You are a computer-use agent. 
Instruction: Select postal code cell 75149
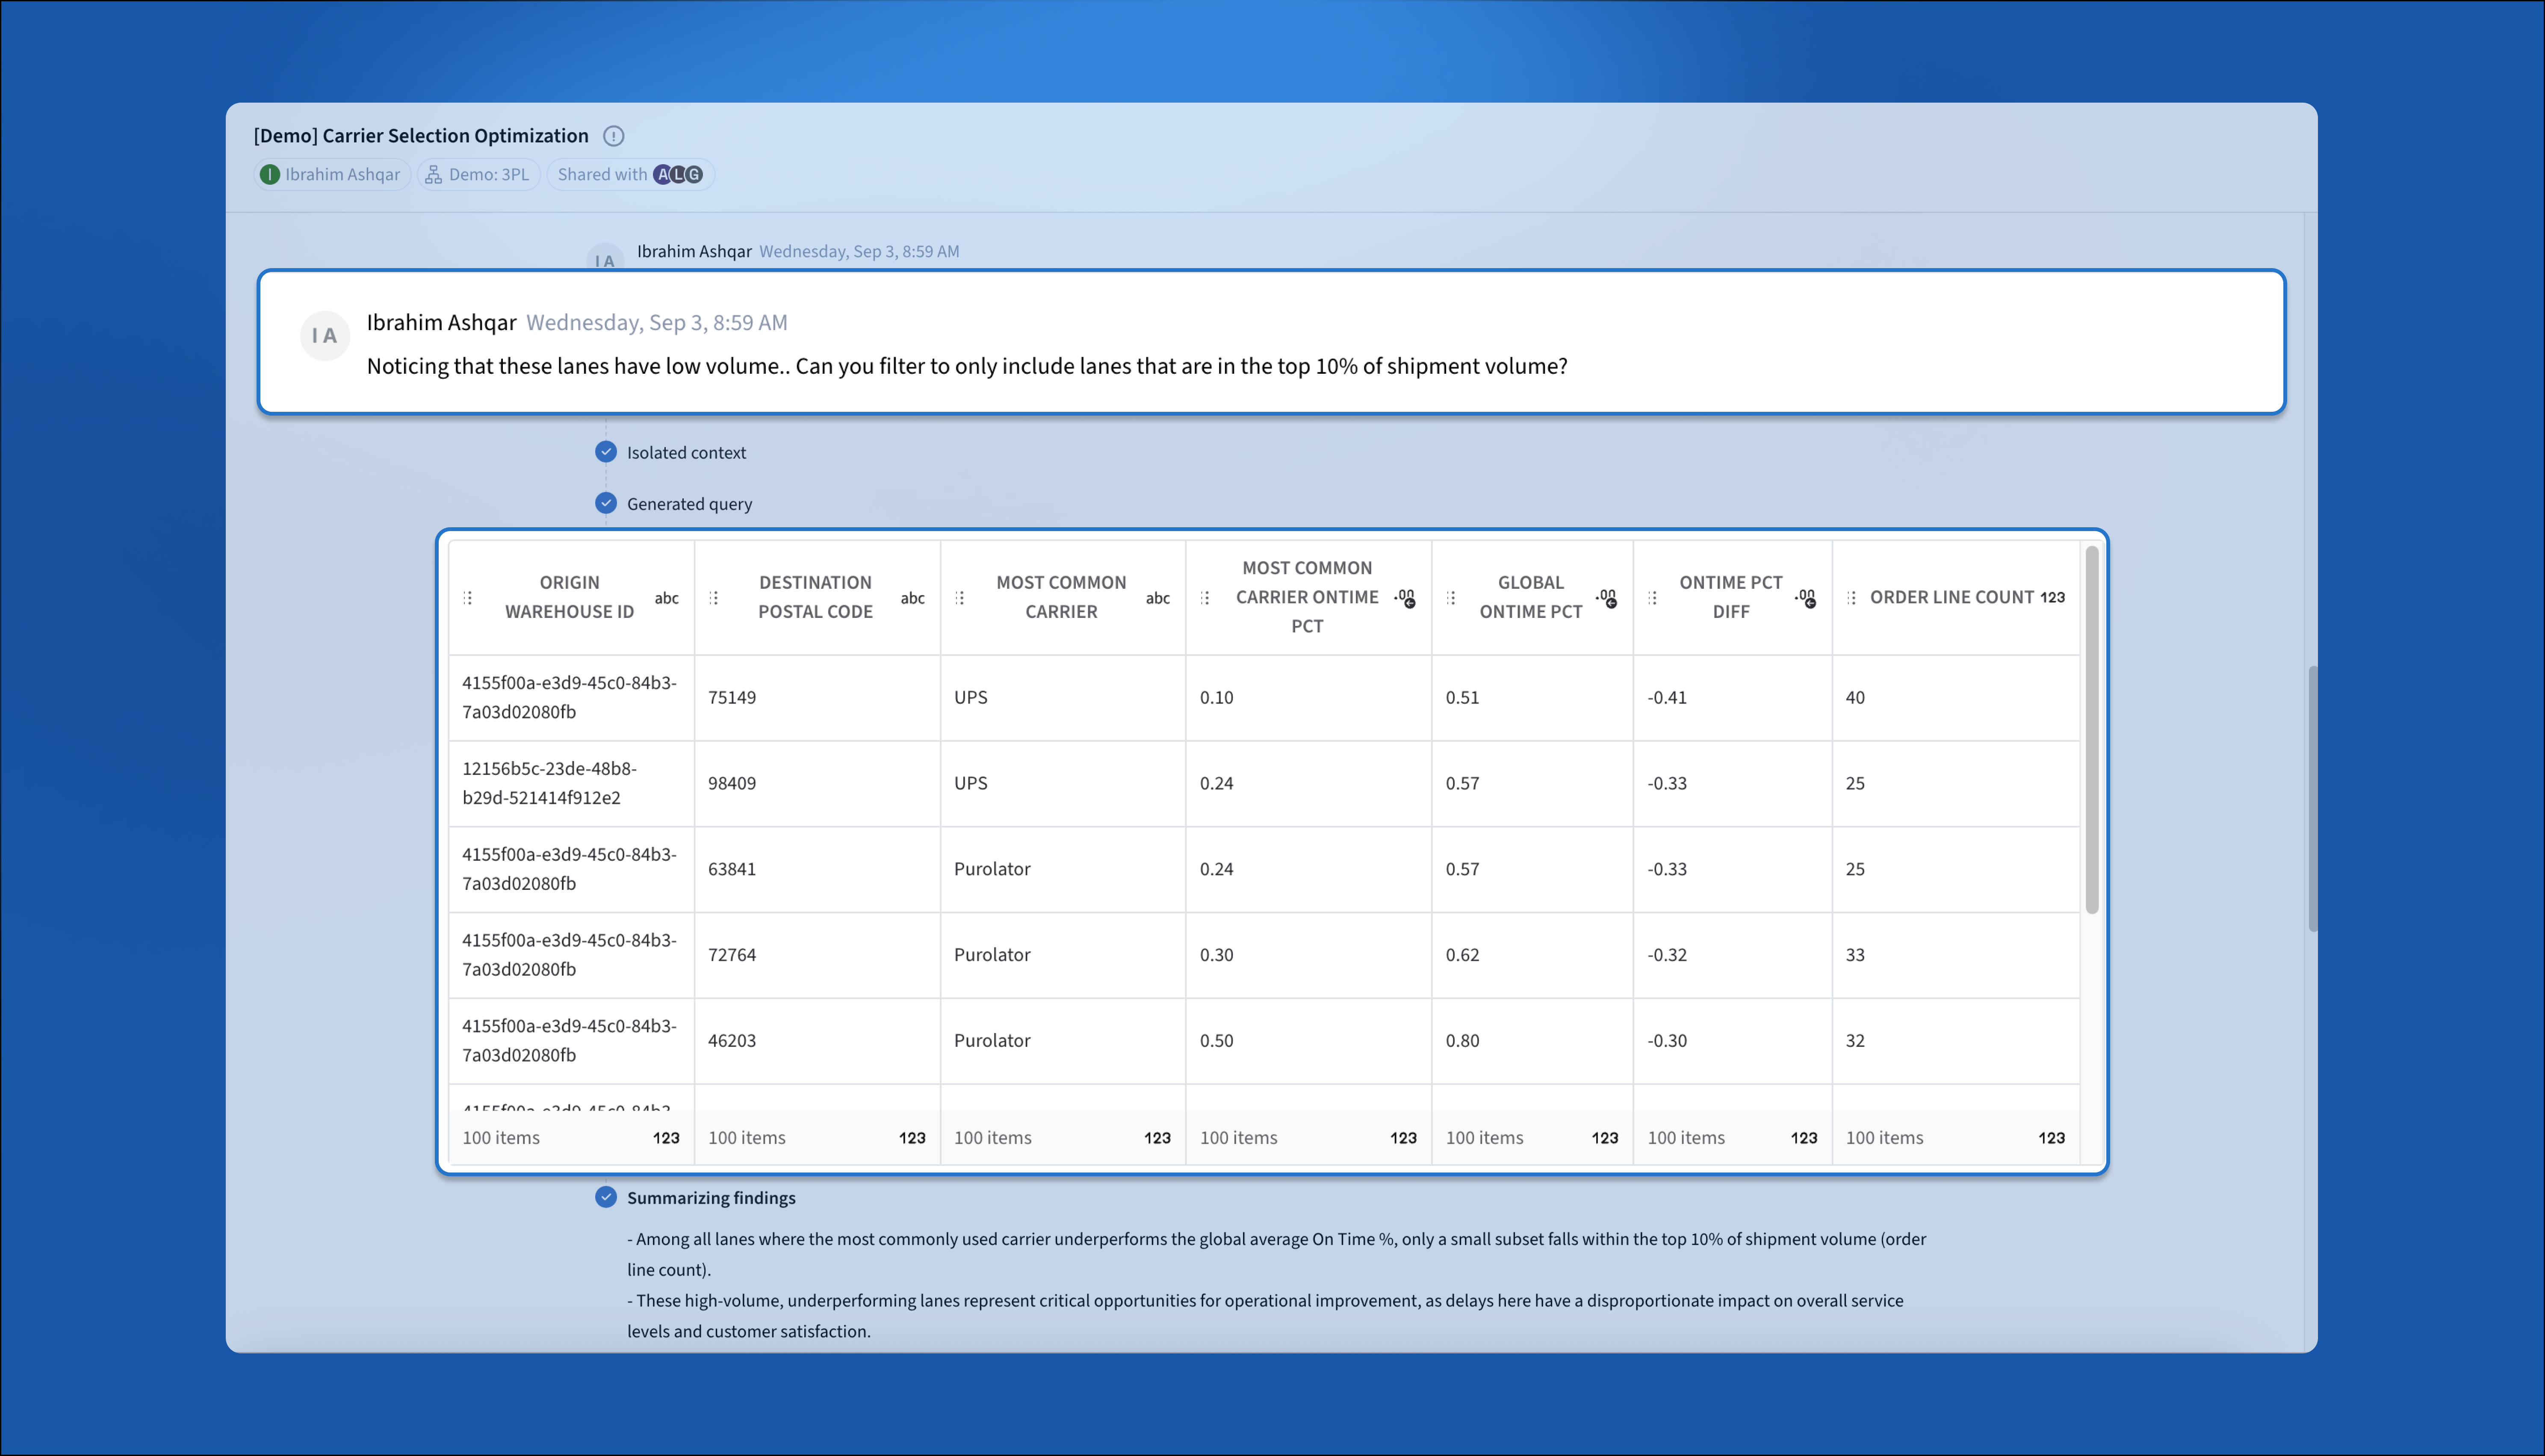[x=817, y=697]
